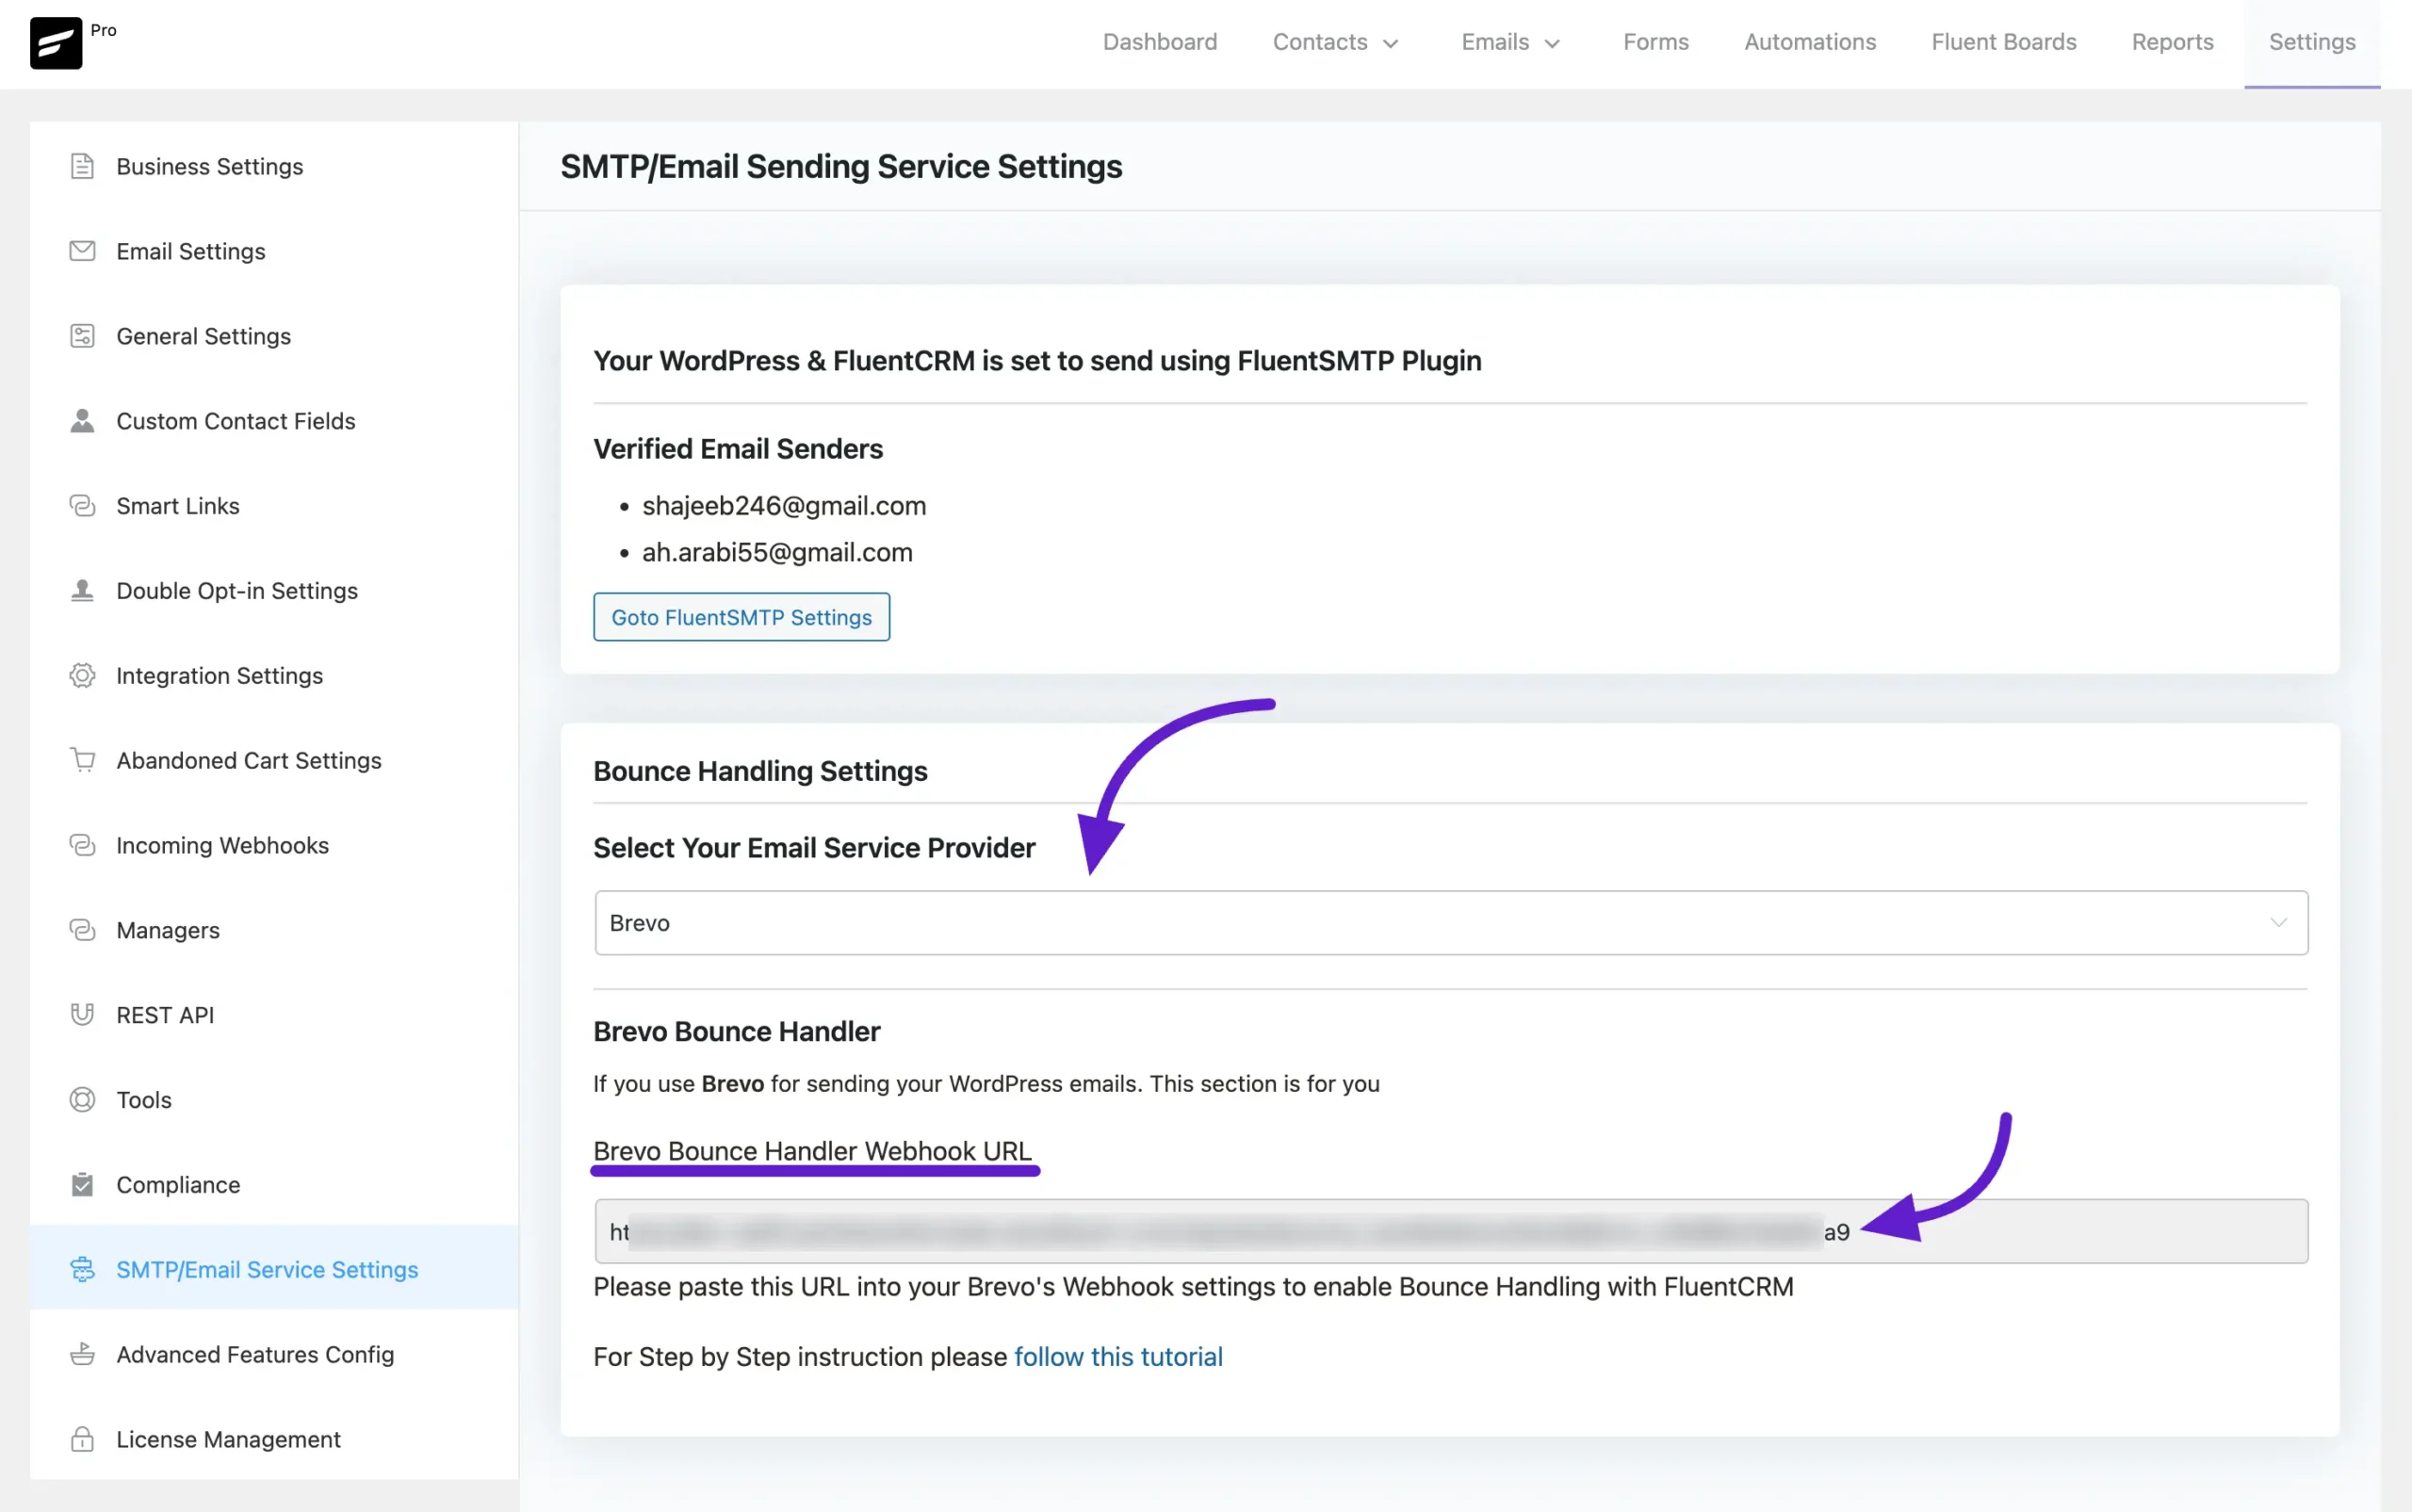Click the SMTP/Email Service Settings menu item
Screen dimensions: 2412x1512
[267, 1268]
